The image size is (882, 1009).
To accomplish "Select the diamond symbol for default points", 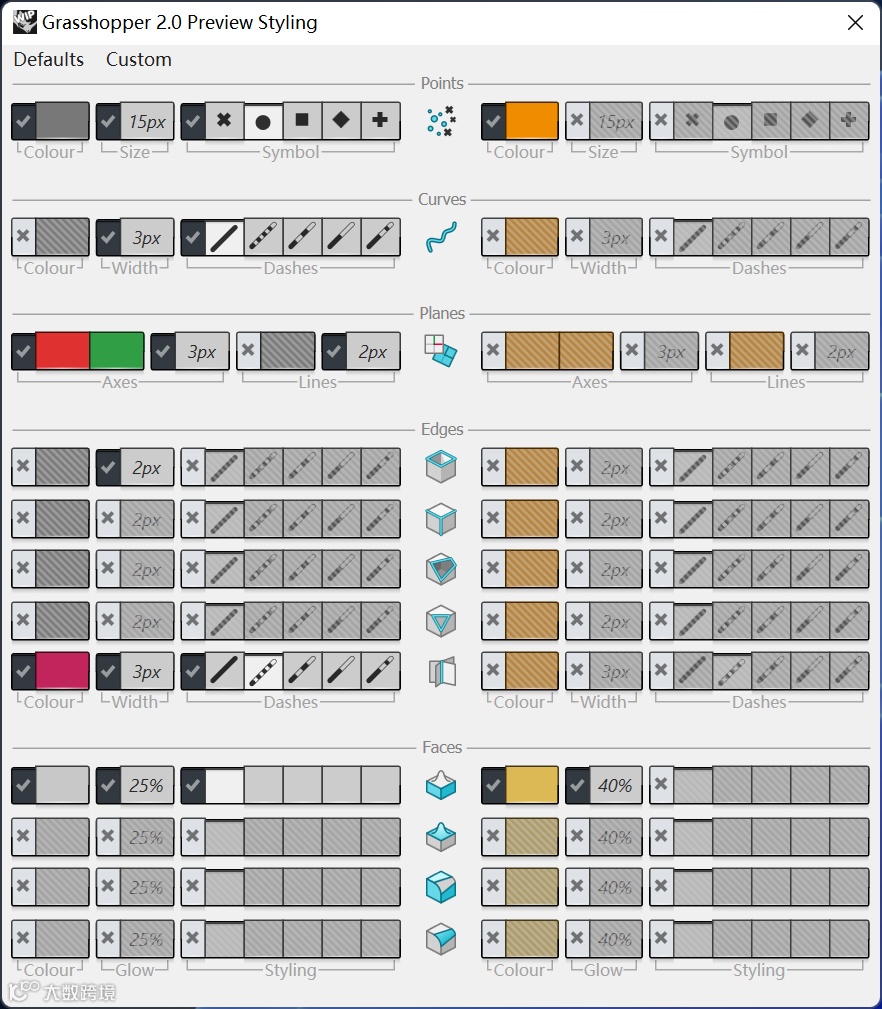I will 341,120.
